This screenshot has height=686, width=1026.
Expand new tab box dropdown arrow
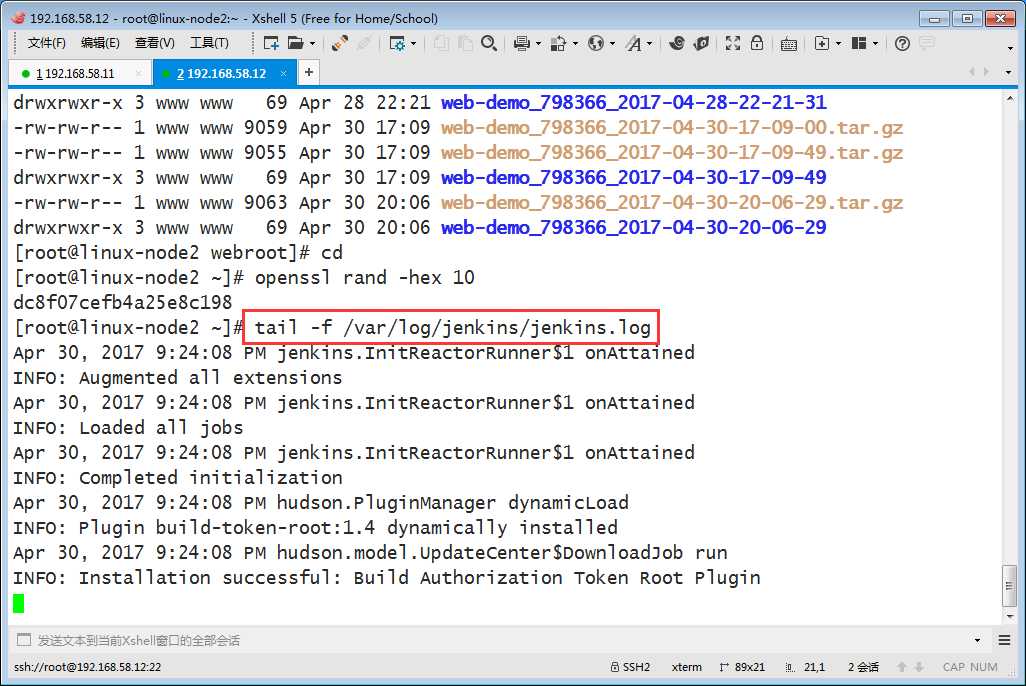click(838, 44)
